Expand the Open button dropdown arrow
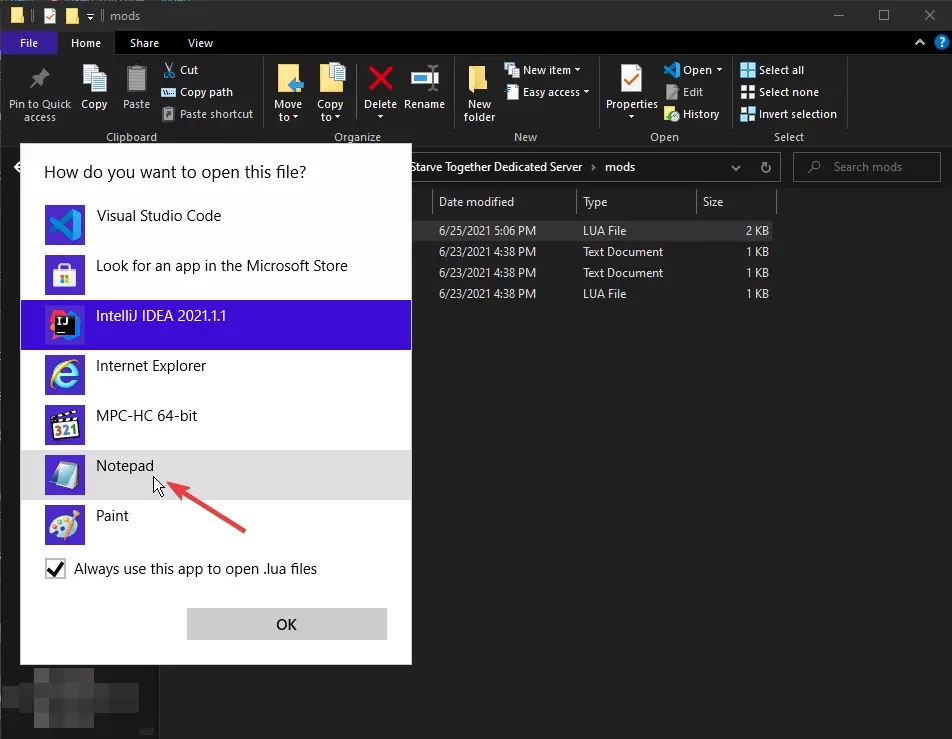 pos(719,70)
